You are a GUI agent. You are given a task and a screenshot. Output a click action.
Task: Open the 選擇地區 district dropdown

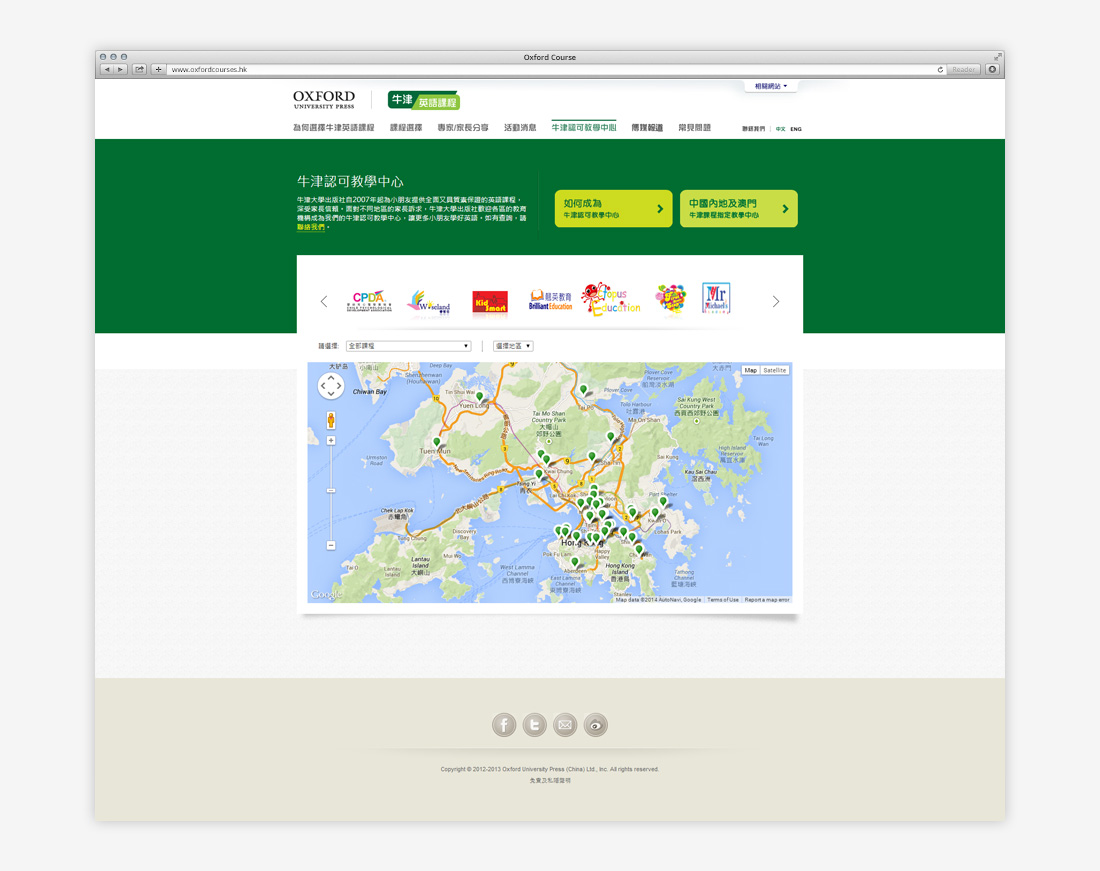click(513, 346)
